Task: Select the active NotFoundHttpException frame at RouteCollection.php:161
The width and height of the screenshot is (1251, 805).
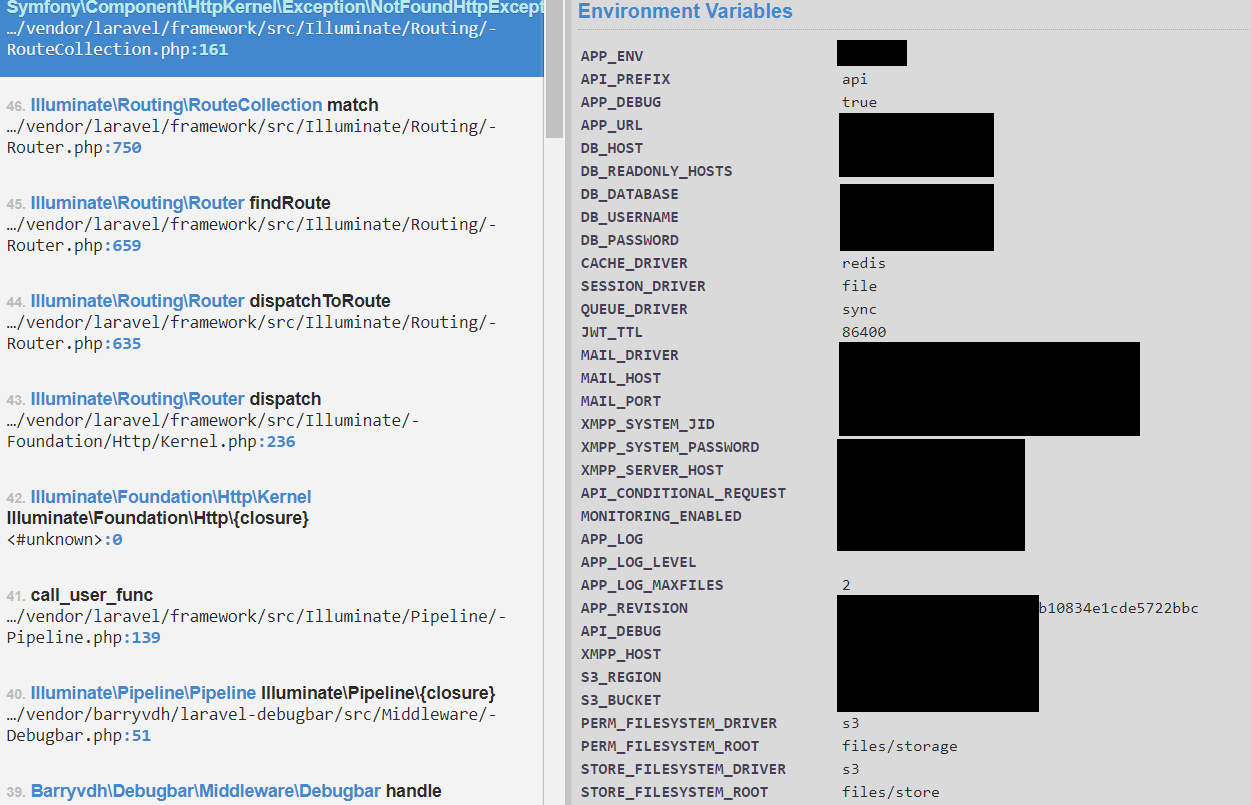Action: pyautogui.click(x=272, y=38)
